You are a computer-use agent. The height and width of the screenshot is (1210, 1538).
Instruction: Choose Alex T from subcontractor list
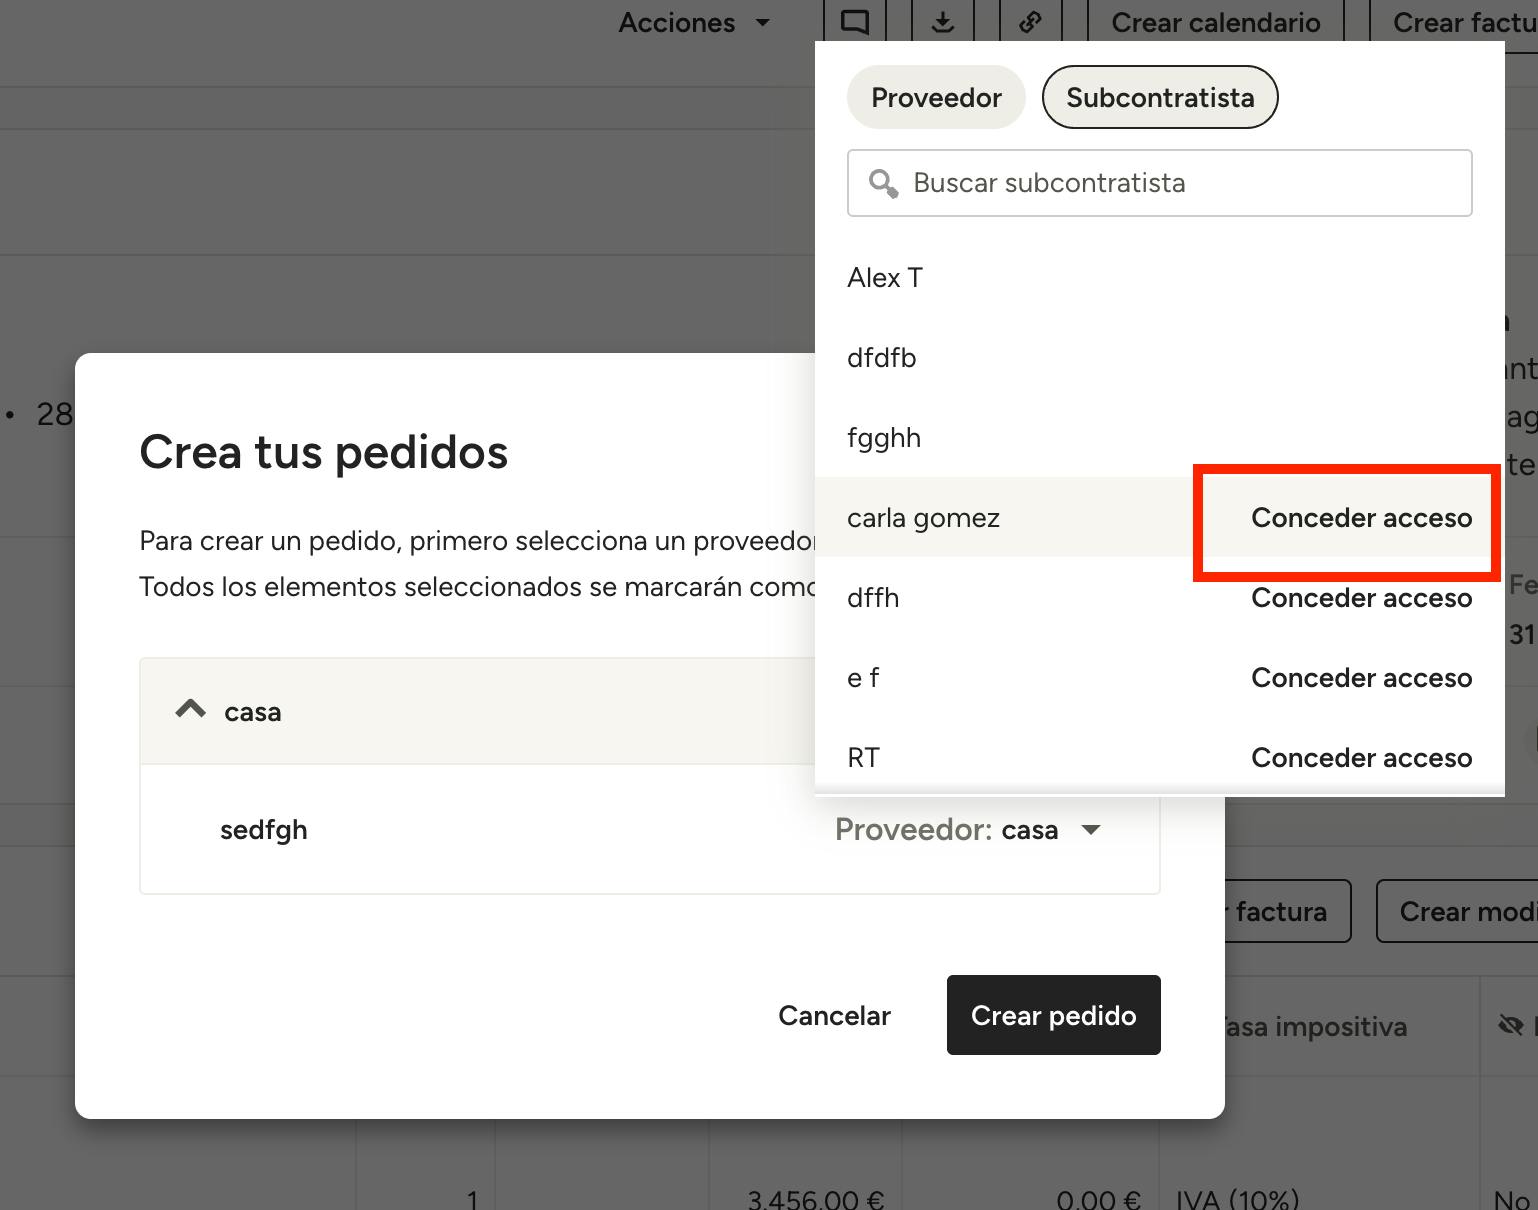885,278
